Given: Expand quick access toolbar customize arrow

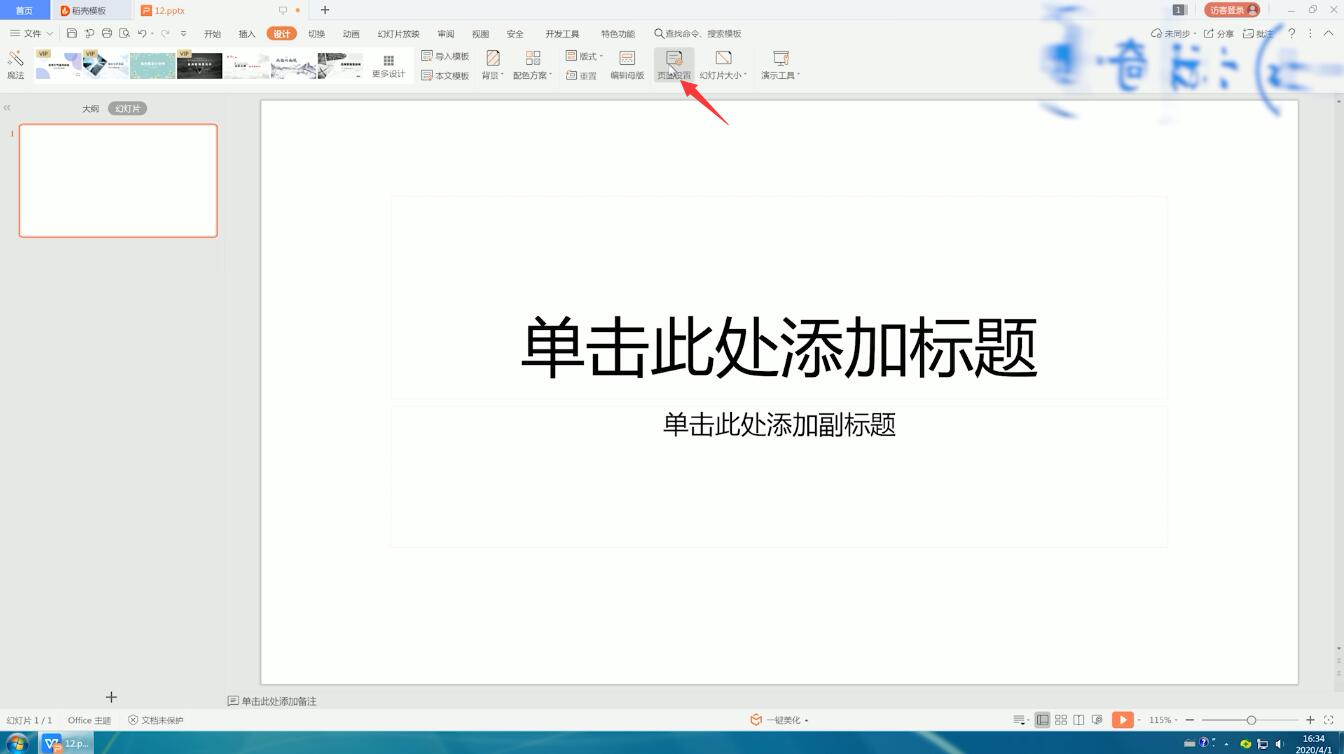Looking at the screenshot, I should pyautogui.click(x=183, y=34).
